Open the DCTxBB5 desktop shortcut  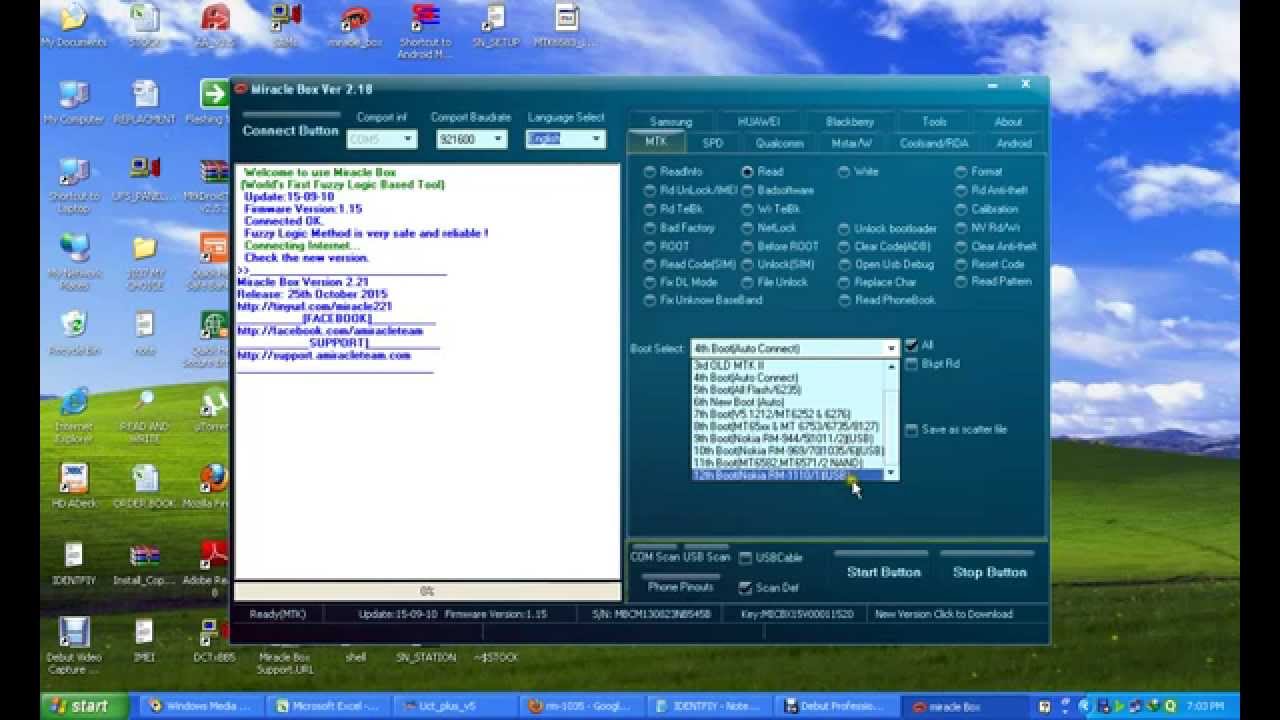213,640
